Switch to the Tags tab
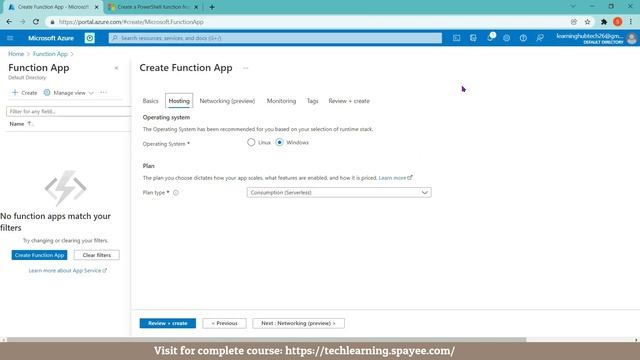640x360 pixels. tap(312, 101)
